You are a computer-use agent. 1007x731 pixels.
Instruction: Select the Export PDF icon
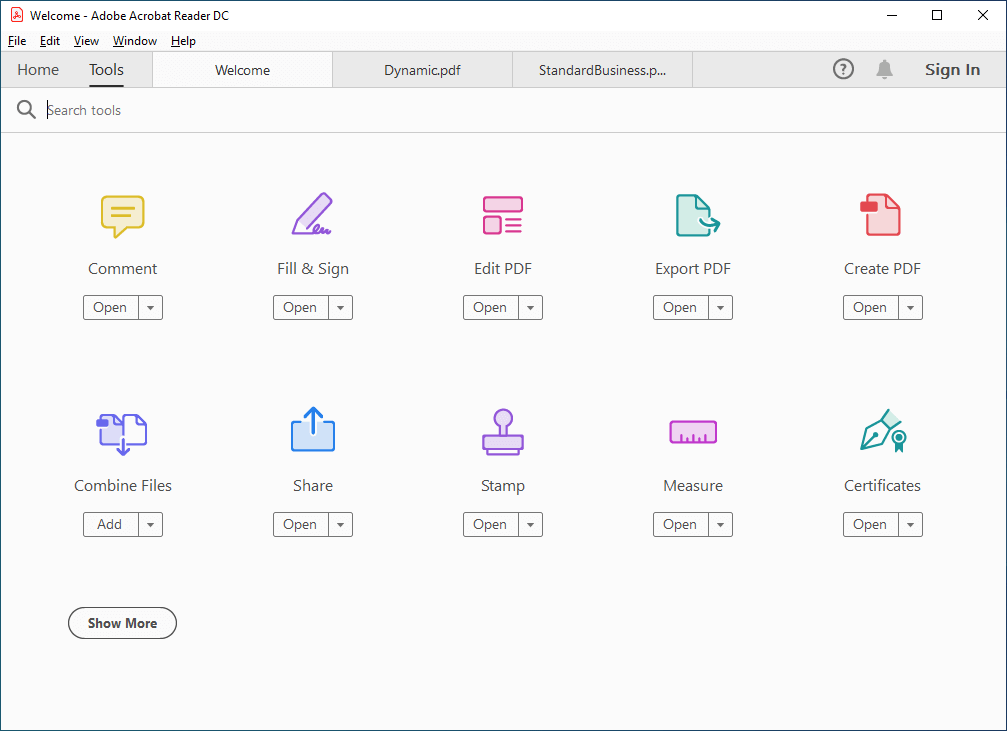pyautogui.click(x=692, y=214)
